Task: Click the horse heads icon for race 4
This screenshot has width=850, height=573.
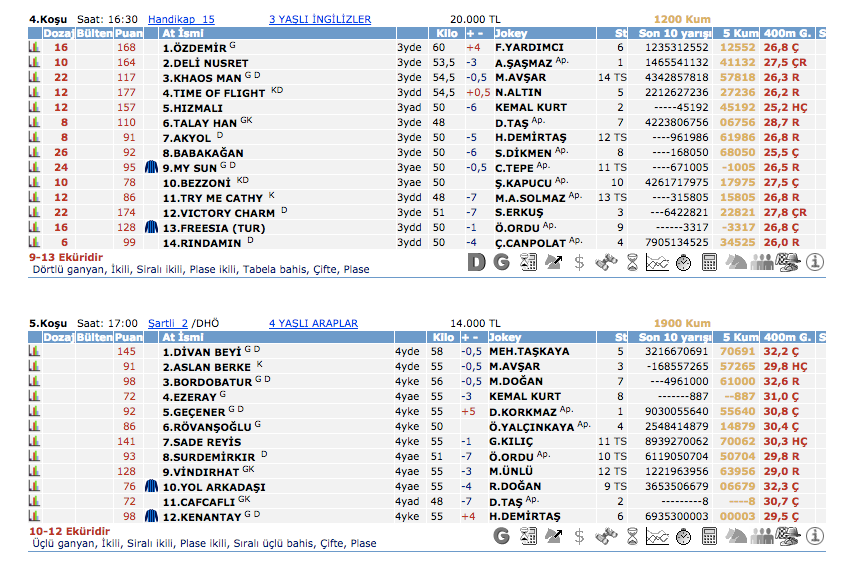Action: pos(737,262)
